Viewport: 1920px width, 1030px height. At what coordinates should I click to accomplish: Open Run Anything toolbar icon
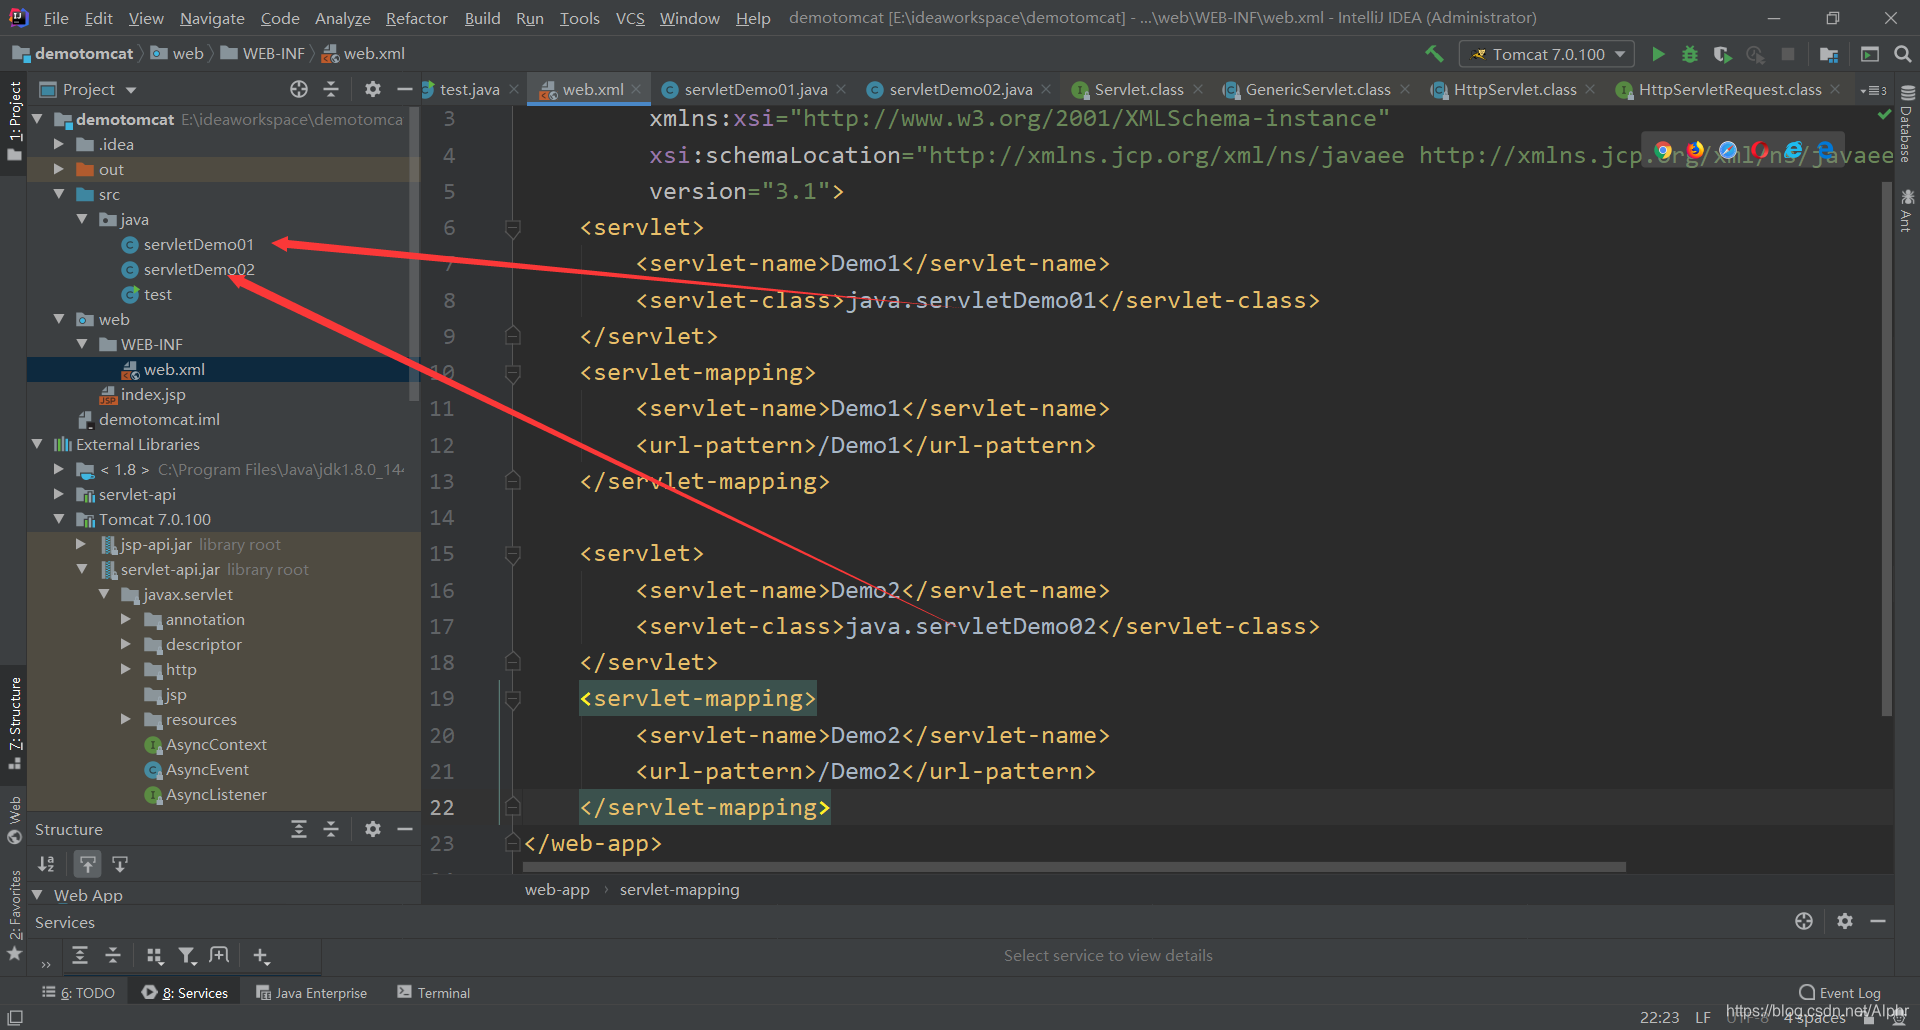point(1870,54)
